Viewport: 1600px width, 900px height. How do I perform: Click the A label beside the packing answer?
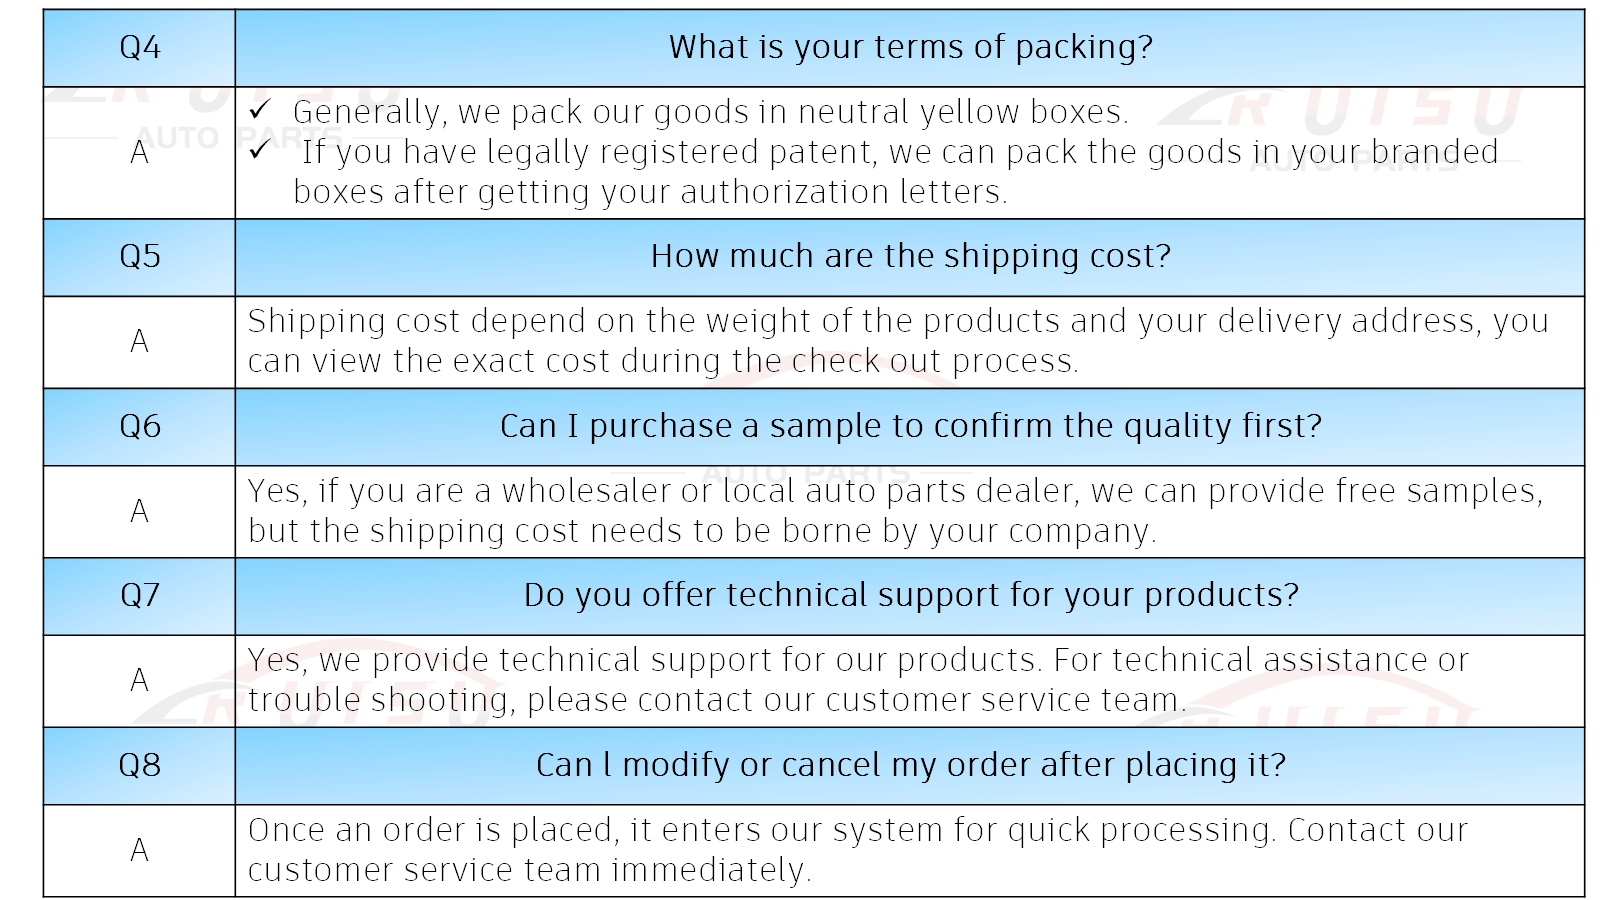pos(139,153)
